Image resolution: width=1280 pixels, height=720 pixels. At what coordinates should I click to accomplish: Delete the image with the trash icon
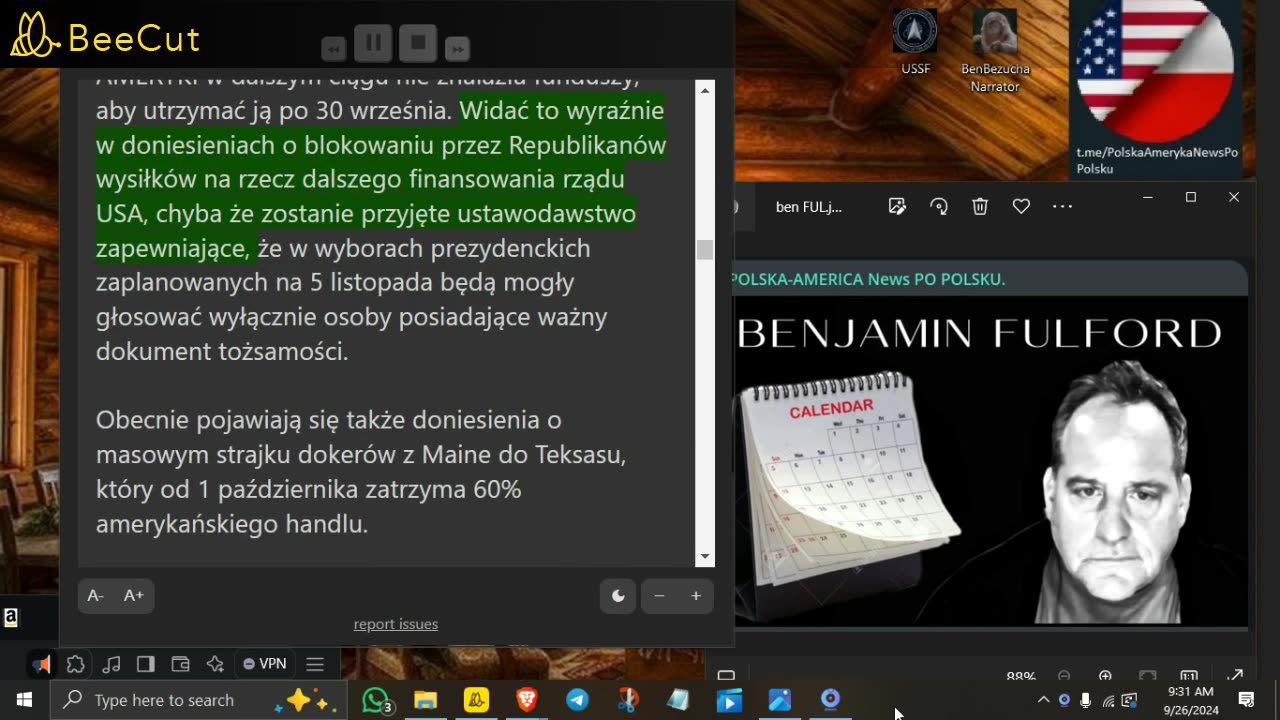(x=980, y=206)
